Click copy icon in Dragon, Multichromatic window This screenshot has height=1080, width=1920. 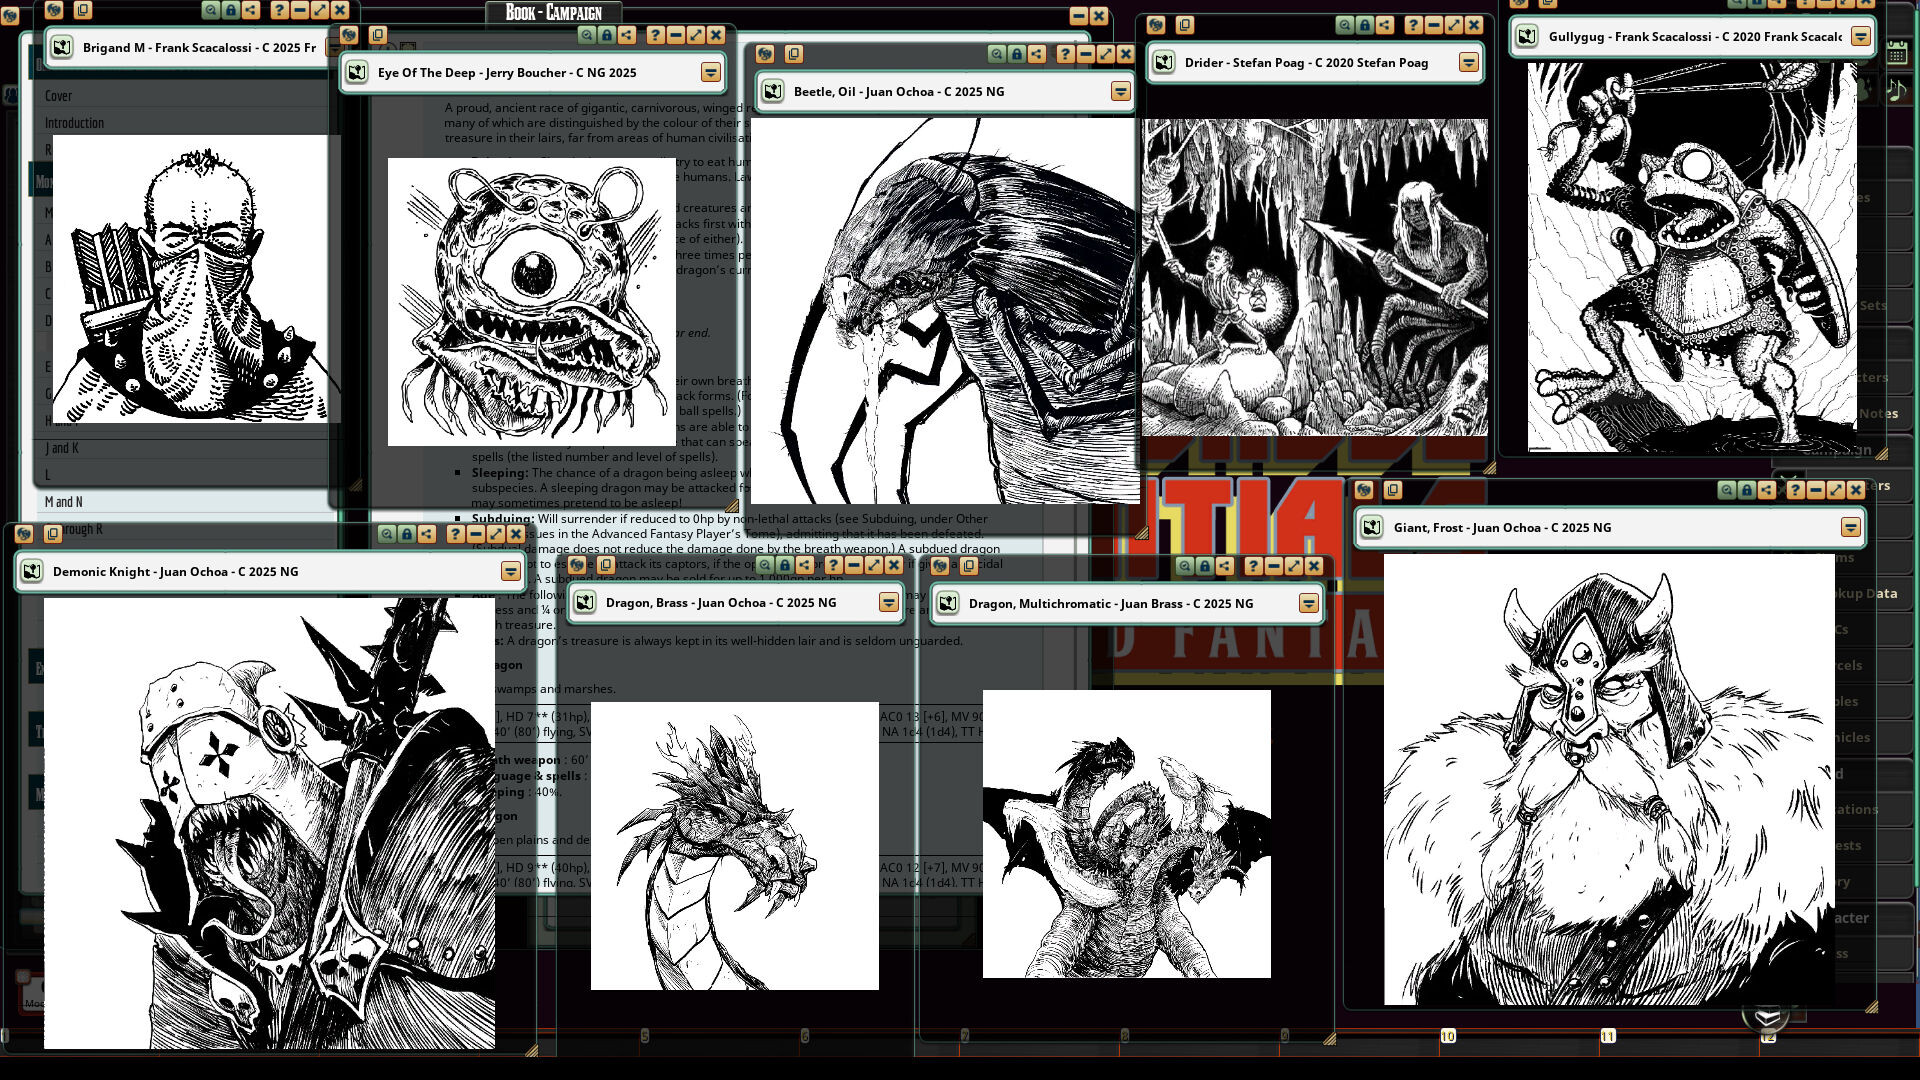pos(968,566)
